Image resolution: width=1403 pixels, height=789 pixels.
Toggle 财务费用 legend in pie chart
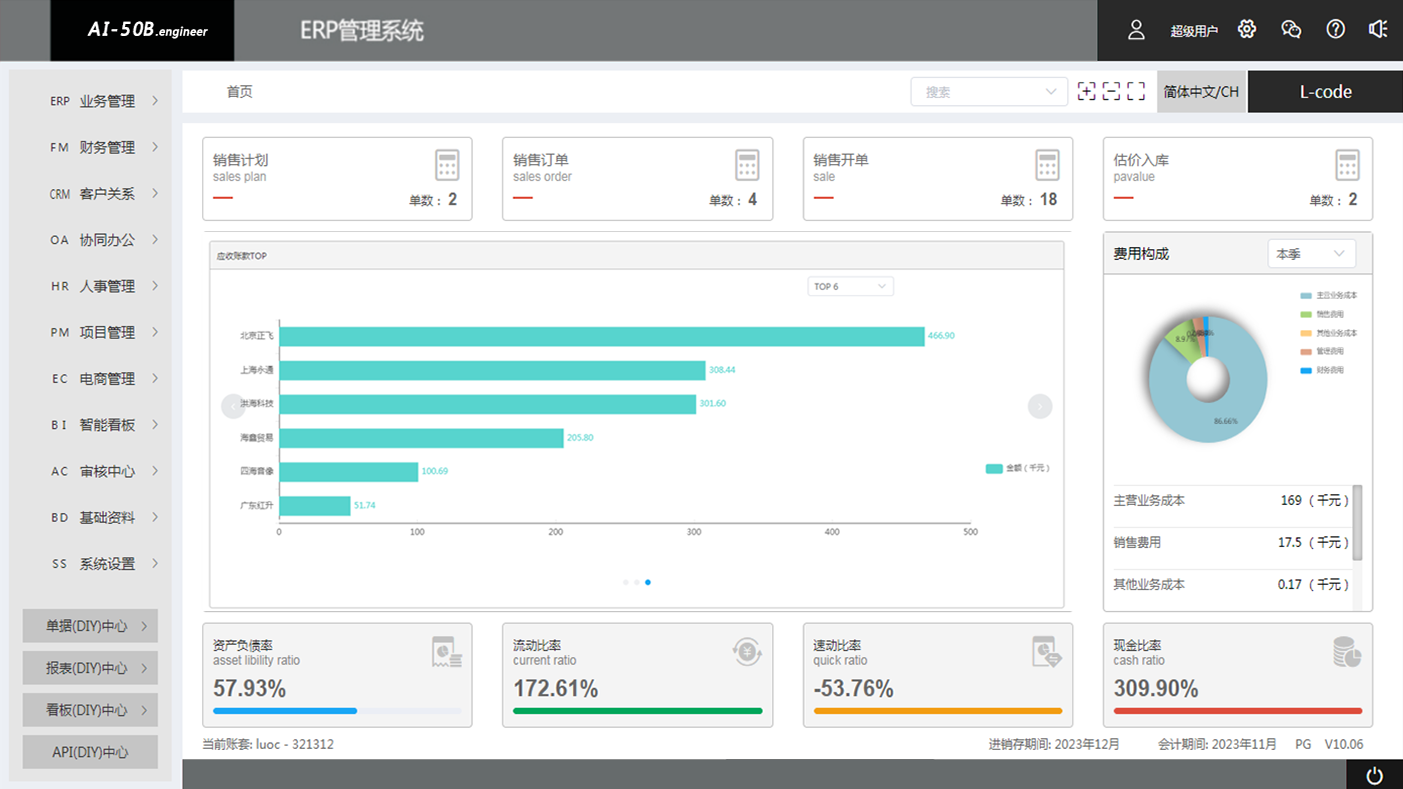(x=1324, y=370)
